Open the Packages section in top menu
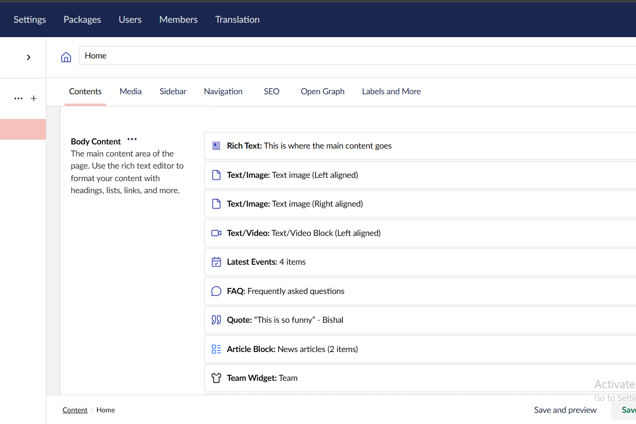The height and width of the screenshot is (424, 636). coord(82,19)
